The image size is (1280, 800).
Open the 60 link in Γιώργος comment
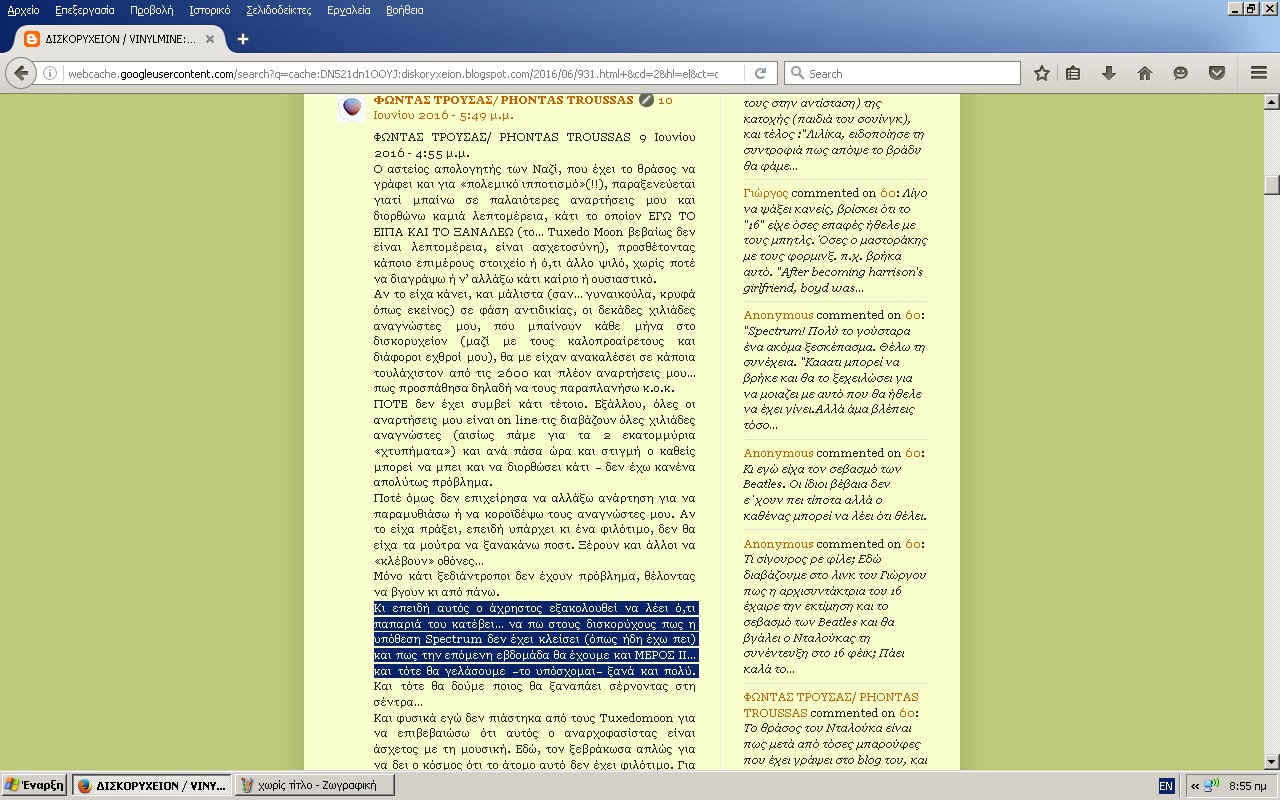tap(888, 193)
